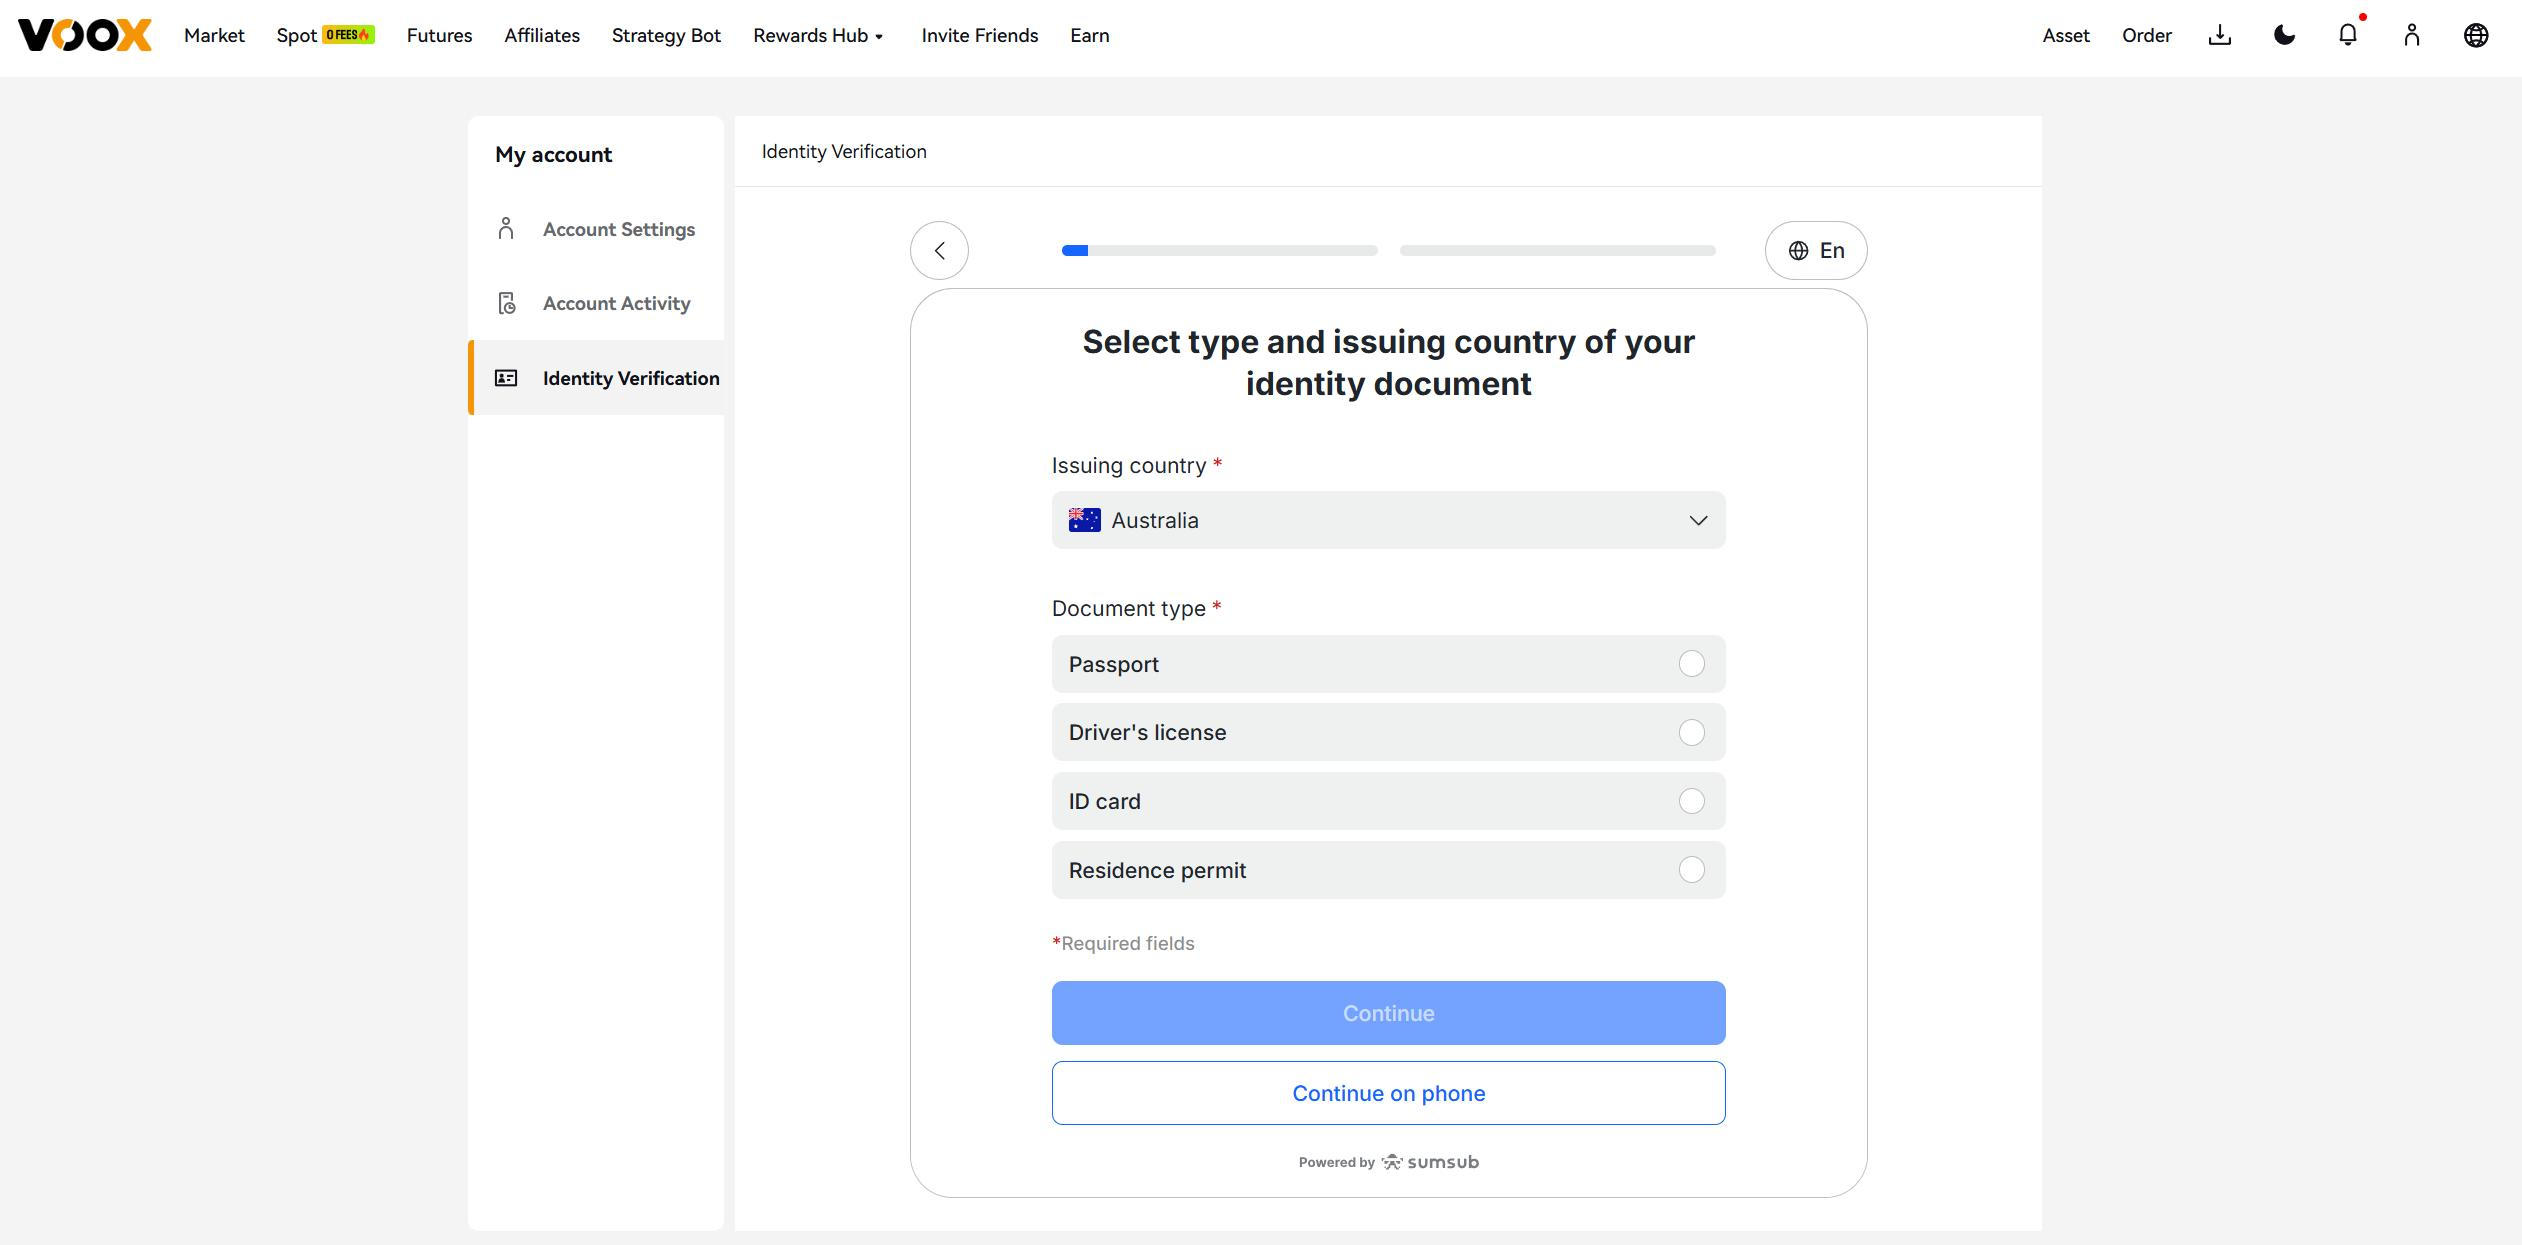Open the Spot menu item
The height and width of the screenshot is (1245, 2522).
(296, 35)
